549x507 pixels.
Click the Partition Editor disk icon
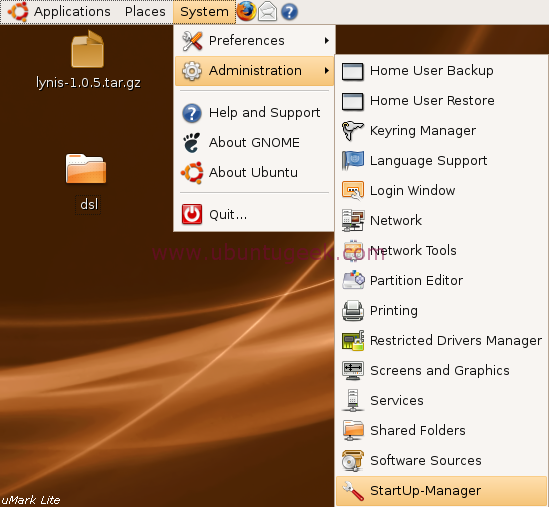pos(353,280)
